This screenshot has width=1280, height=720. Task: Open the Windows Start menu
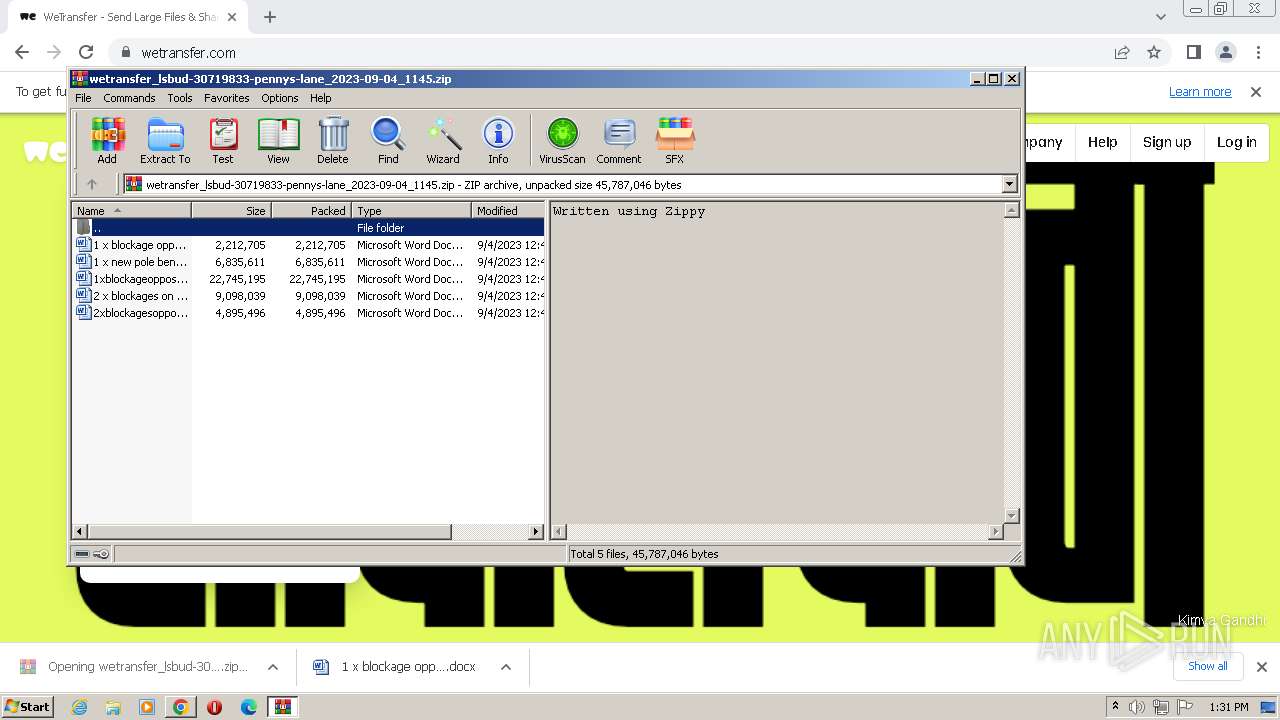click(x=28, y=706)
